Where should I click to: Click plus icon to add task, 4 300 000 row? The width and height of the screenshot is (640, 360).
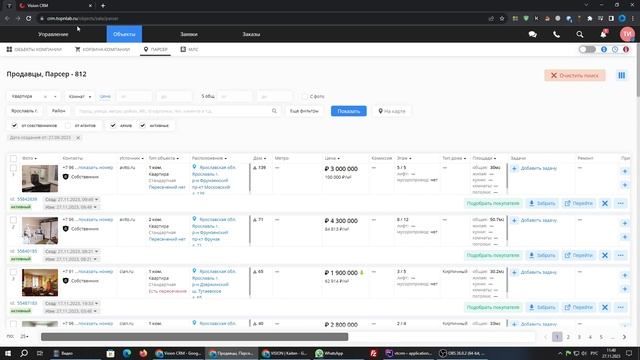coord(514,220)
